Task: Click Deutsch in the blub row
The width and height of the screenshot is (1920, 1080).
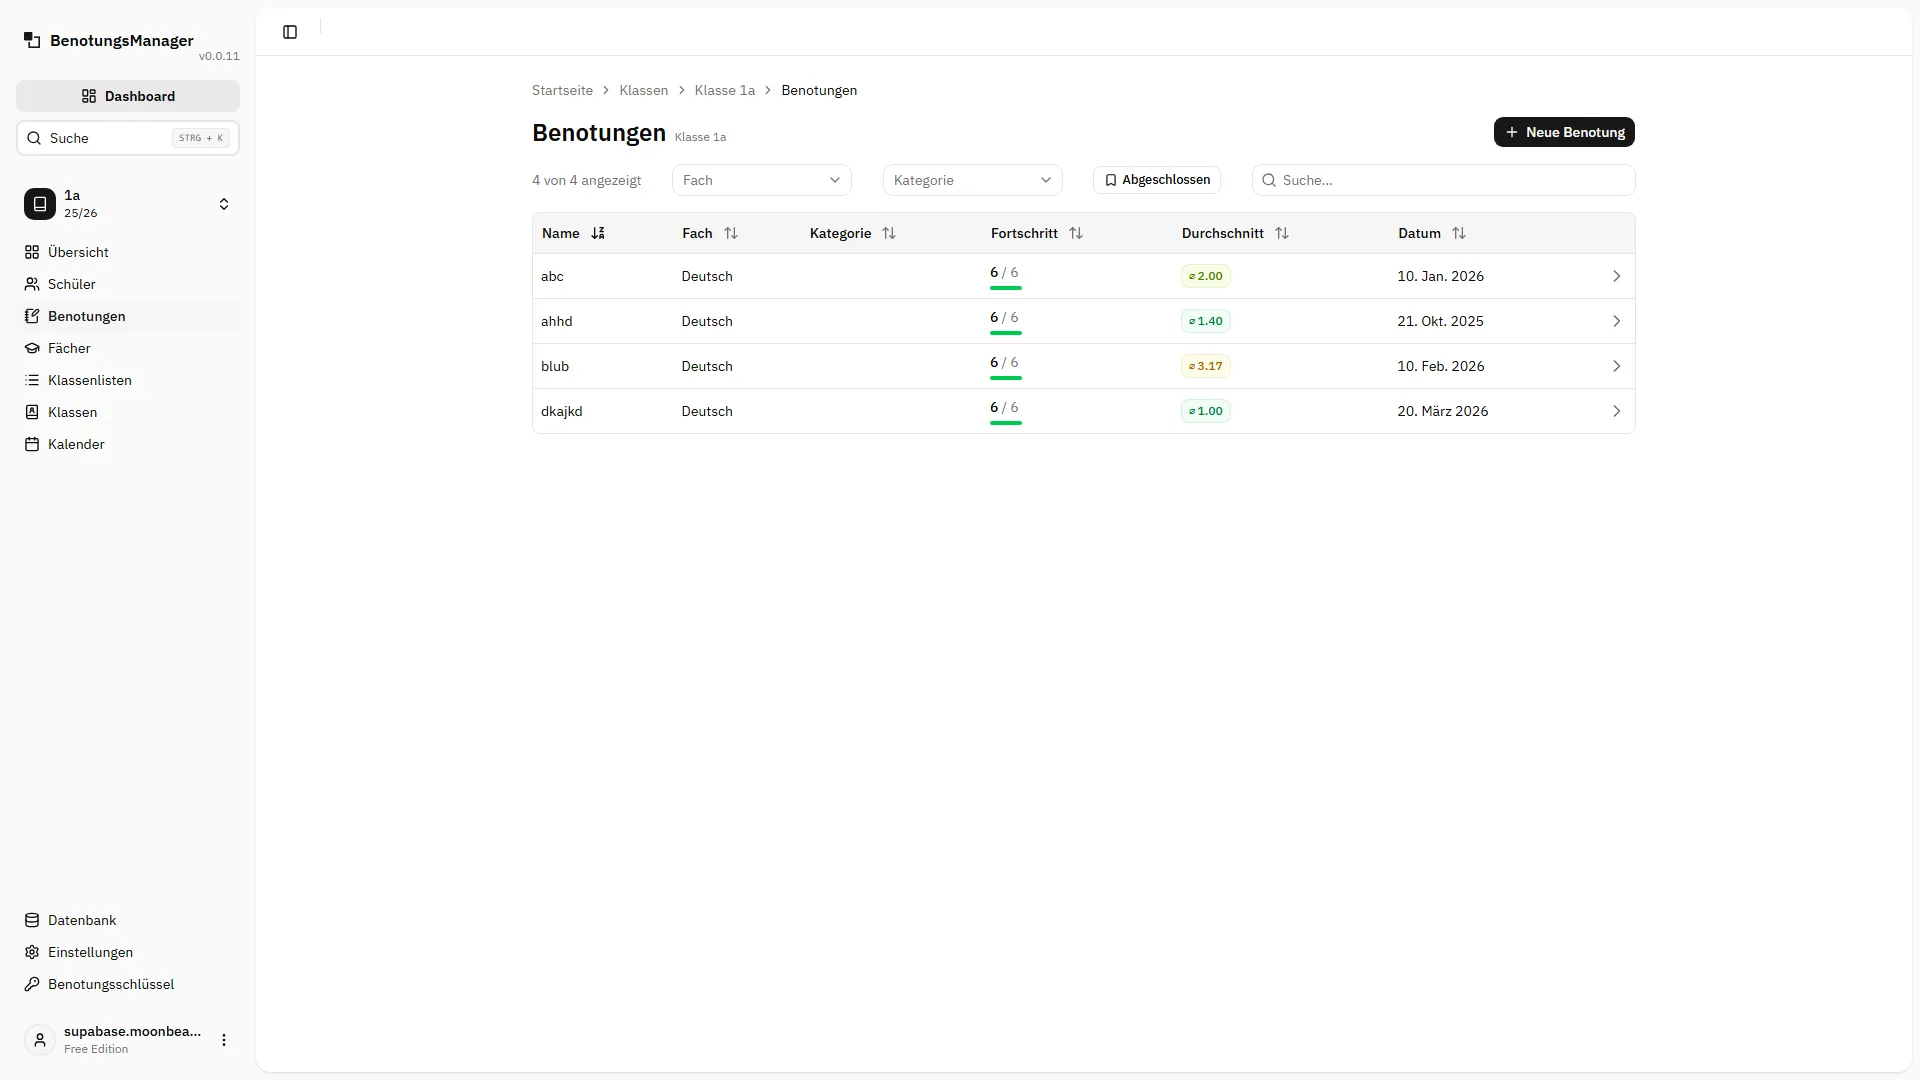Action: tap(707, 366)
